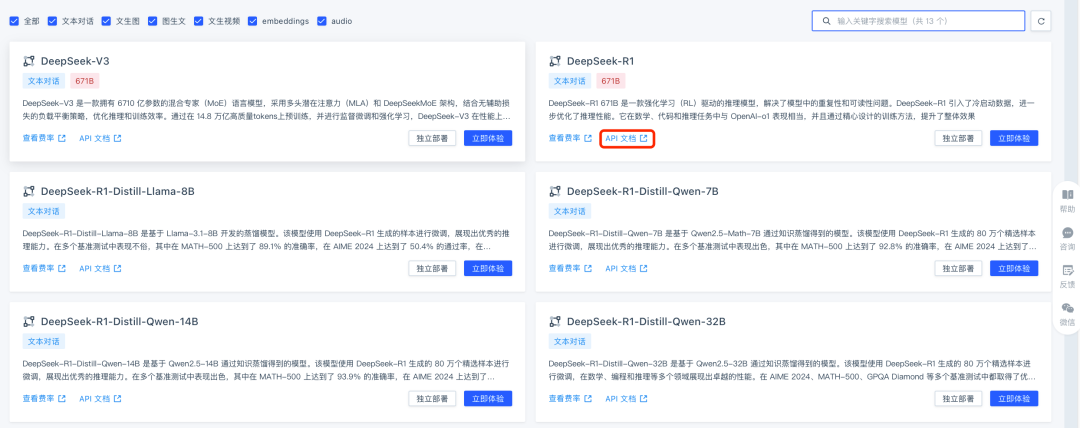Click the model icon next to DeepSeek-V3
The width and height of the screenshot is (1080, 428).
coord(28,61)
